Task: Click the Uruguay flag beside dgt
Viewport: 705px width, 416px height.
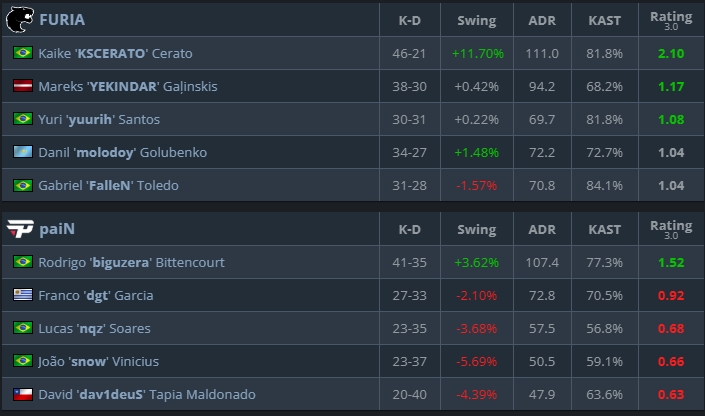Action: [x=22, y=295]
